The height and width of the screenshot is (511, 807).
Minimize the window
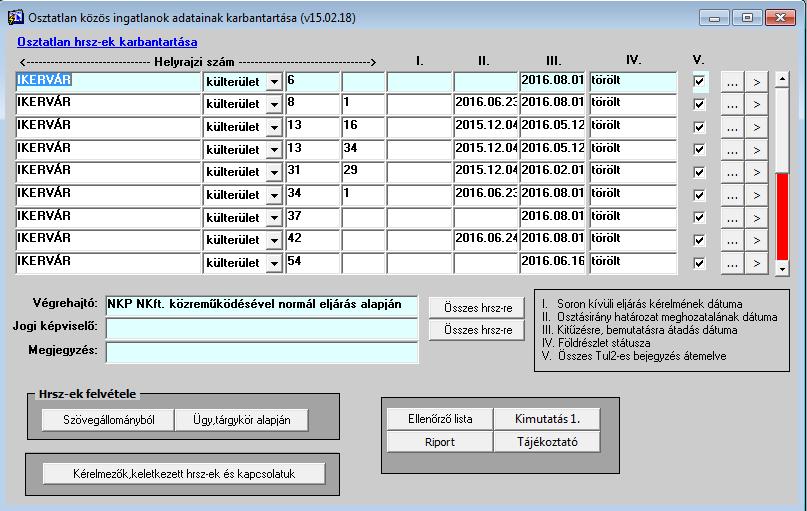click(714, 17)
